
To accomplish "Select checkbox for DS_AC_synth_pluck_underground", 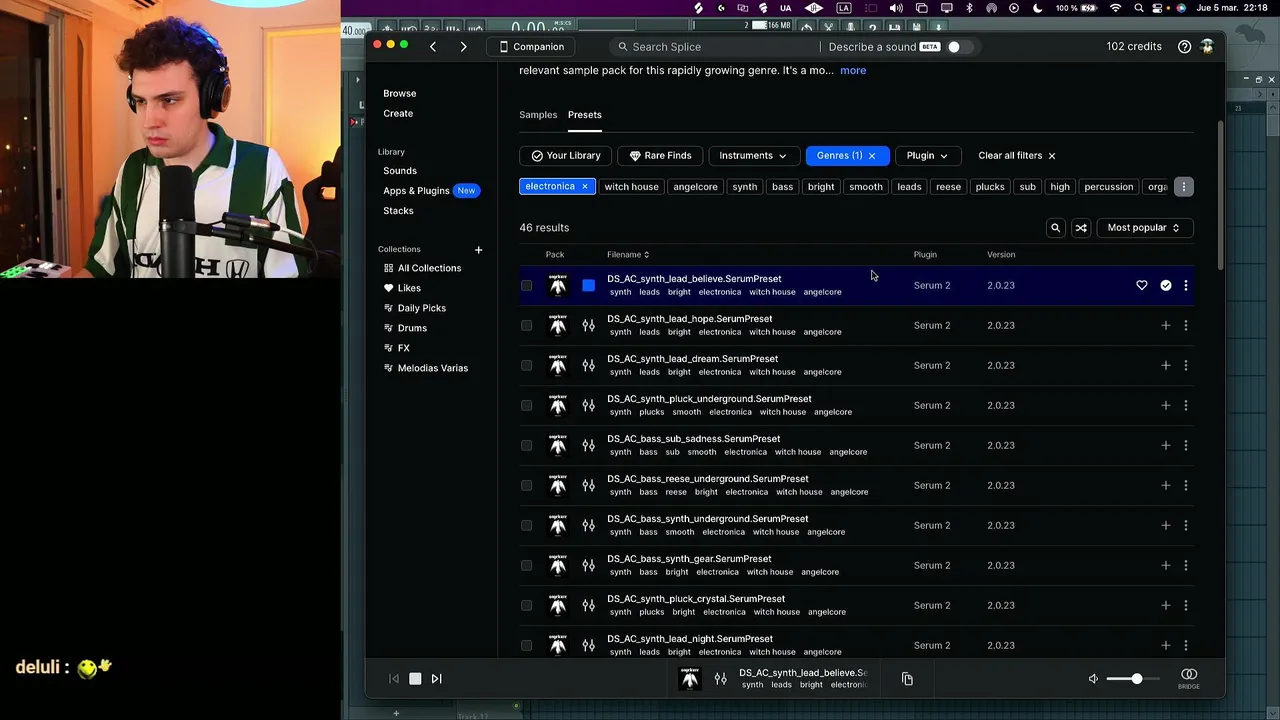I will tap(527, 406).
